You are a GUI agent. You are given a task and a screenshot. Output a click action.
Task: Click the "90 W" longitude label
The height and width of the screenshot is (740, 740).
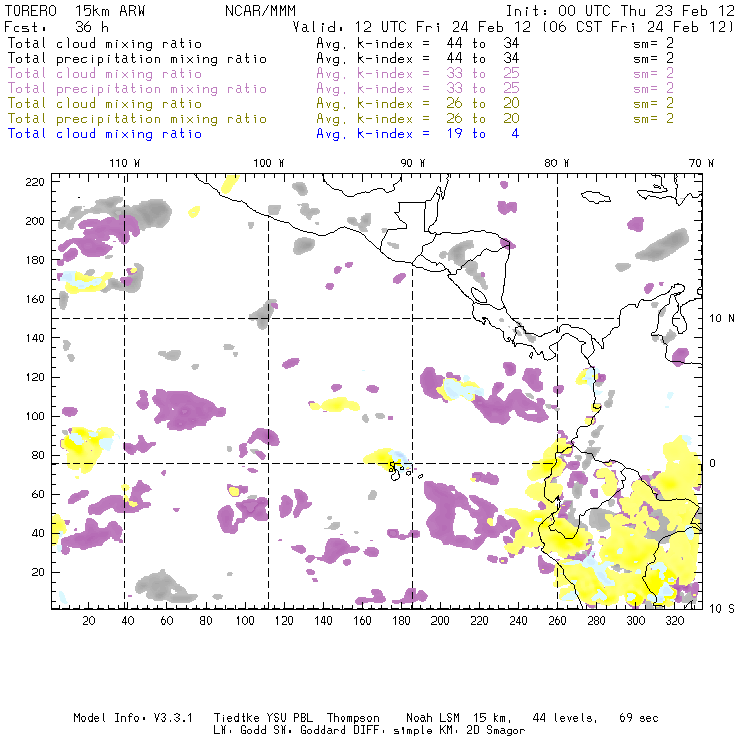(x=413, y=163)
